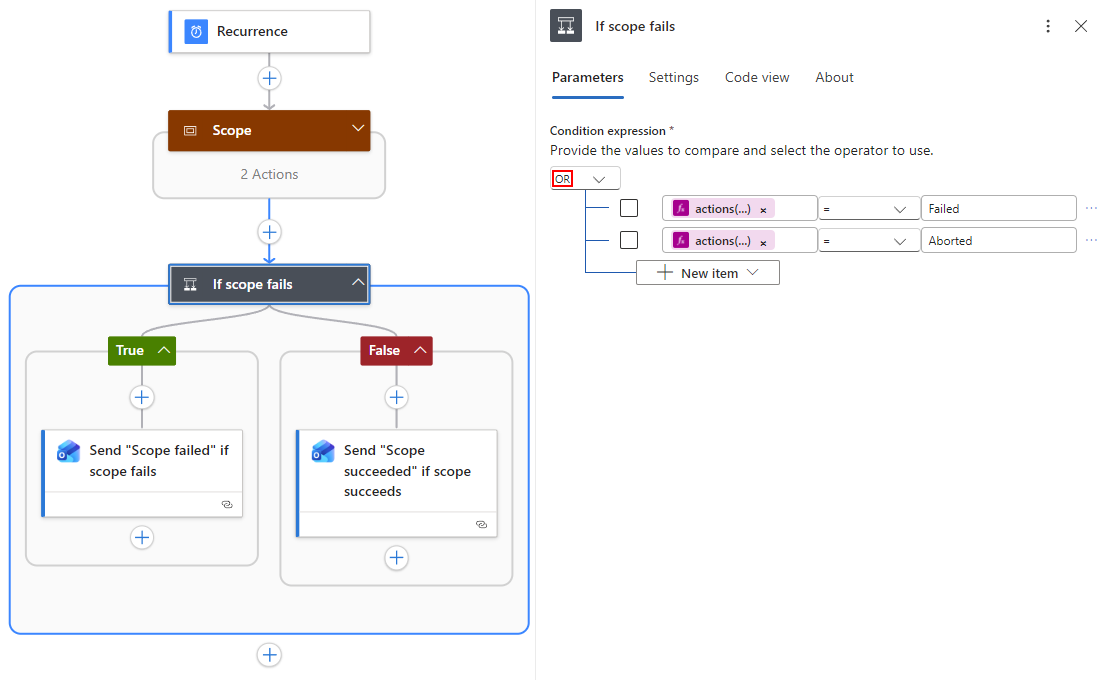Click the link icon on the 'Scope failed' action card
Image resolution: width=1110 pixels, height=680 pixels.
tap(227, 505)
